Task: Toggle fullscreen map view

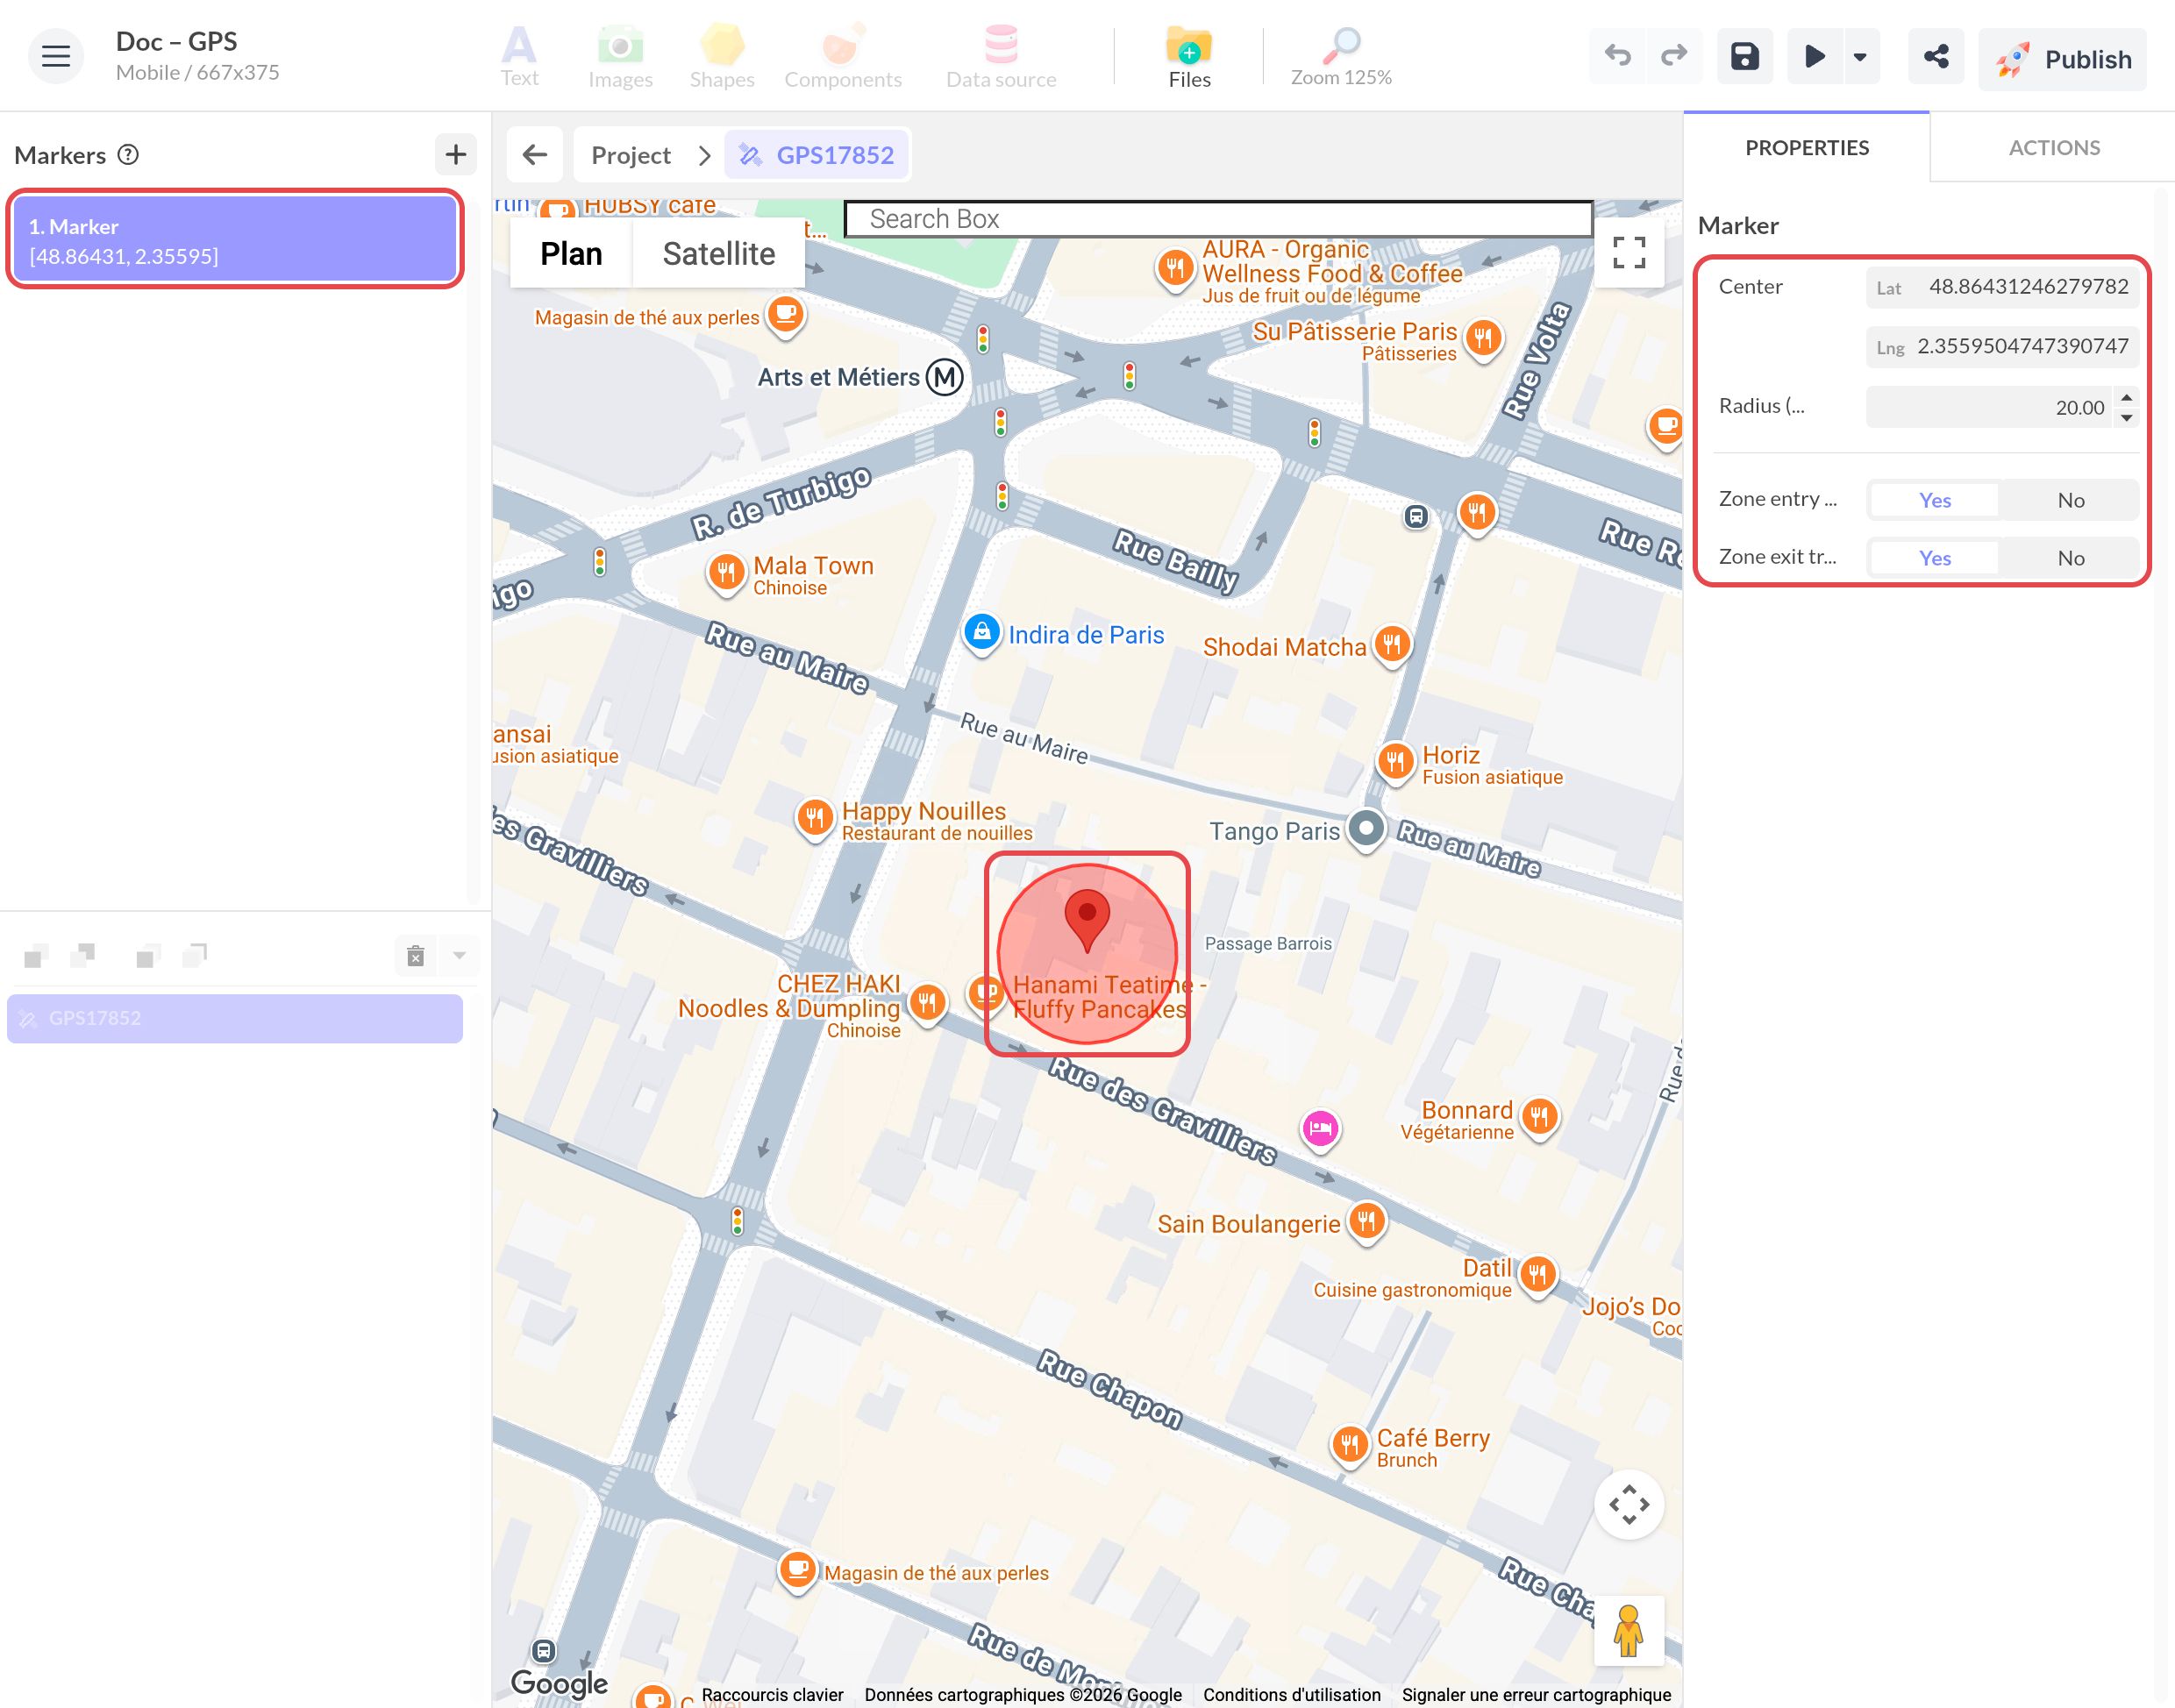Action: pos(1629,252)
